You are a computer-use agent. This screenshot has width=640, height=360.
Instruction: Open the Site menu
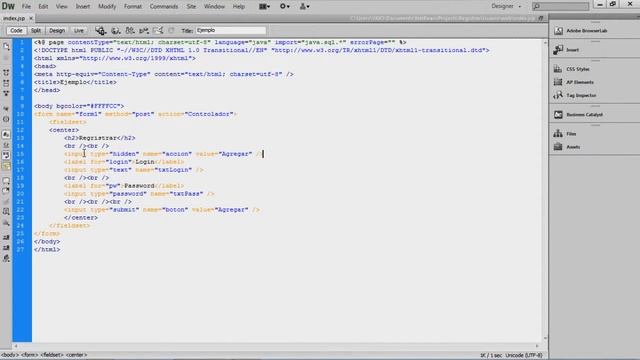(191, 7)
